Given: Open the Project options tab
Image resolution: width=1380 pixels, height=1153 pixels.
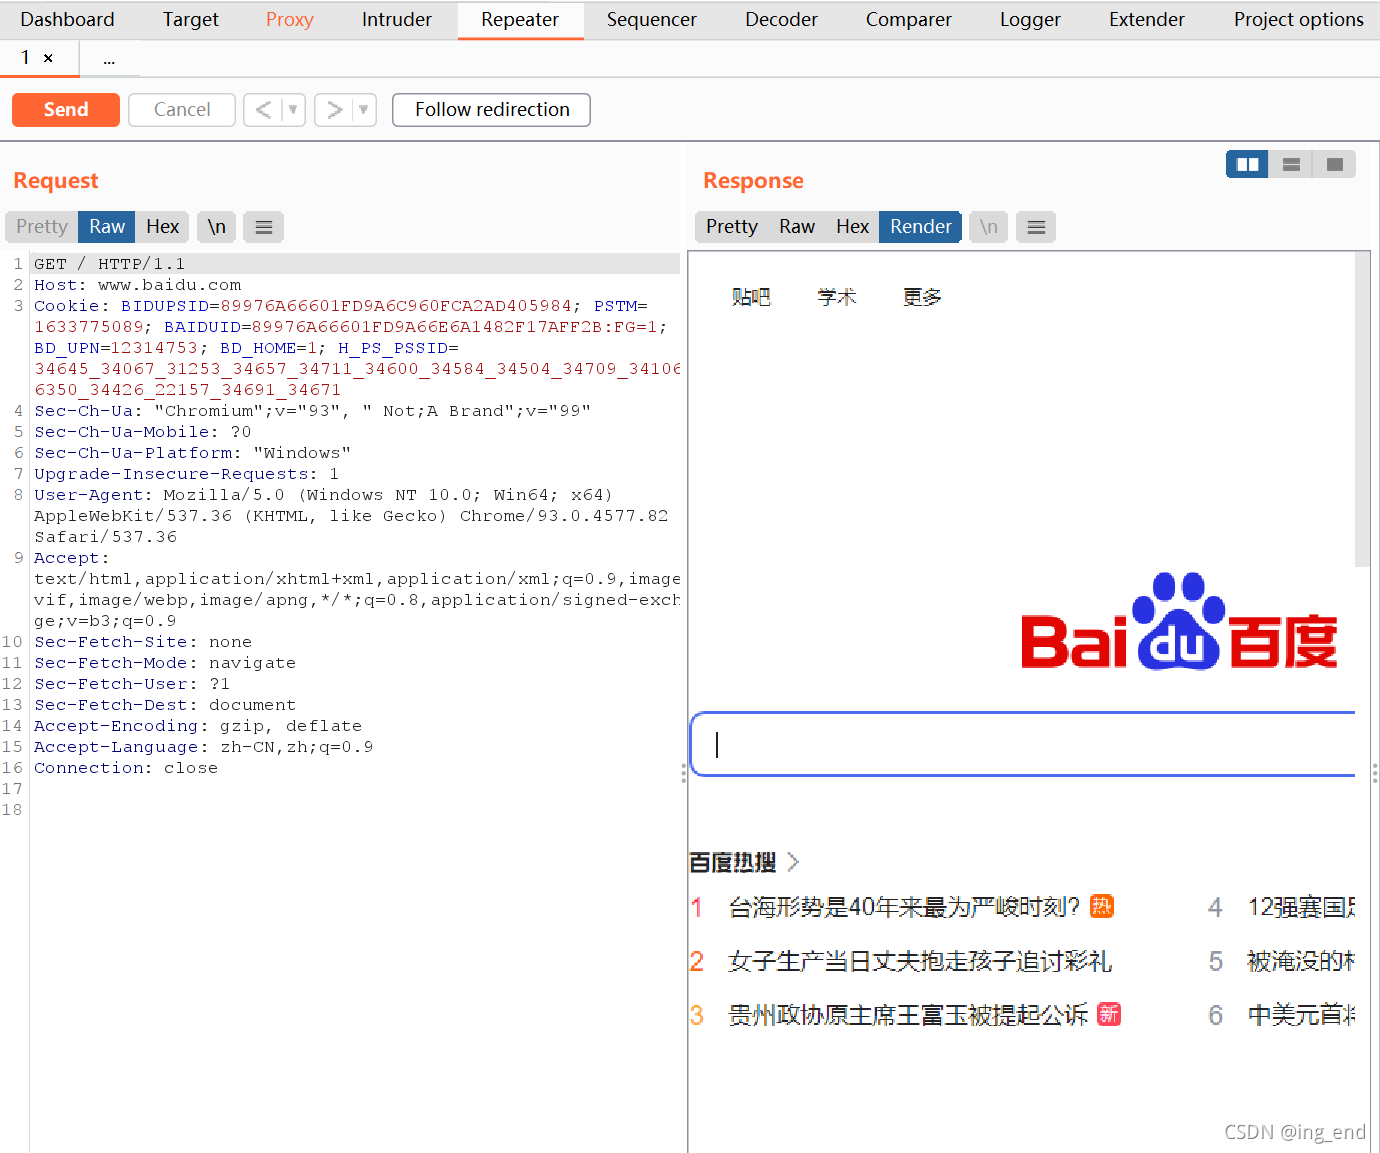Looking at the screenshot, I should [1299, 20].
